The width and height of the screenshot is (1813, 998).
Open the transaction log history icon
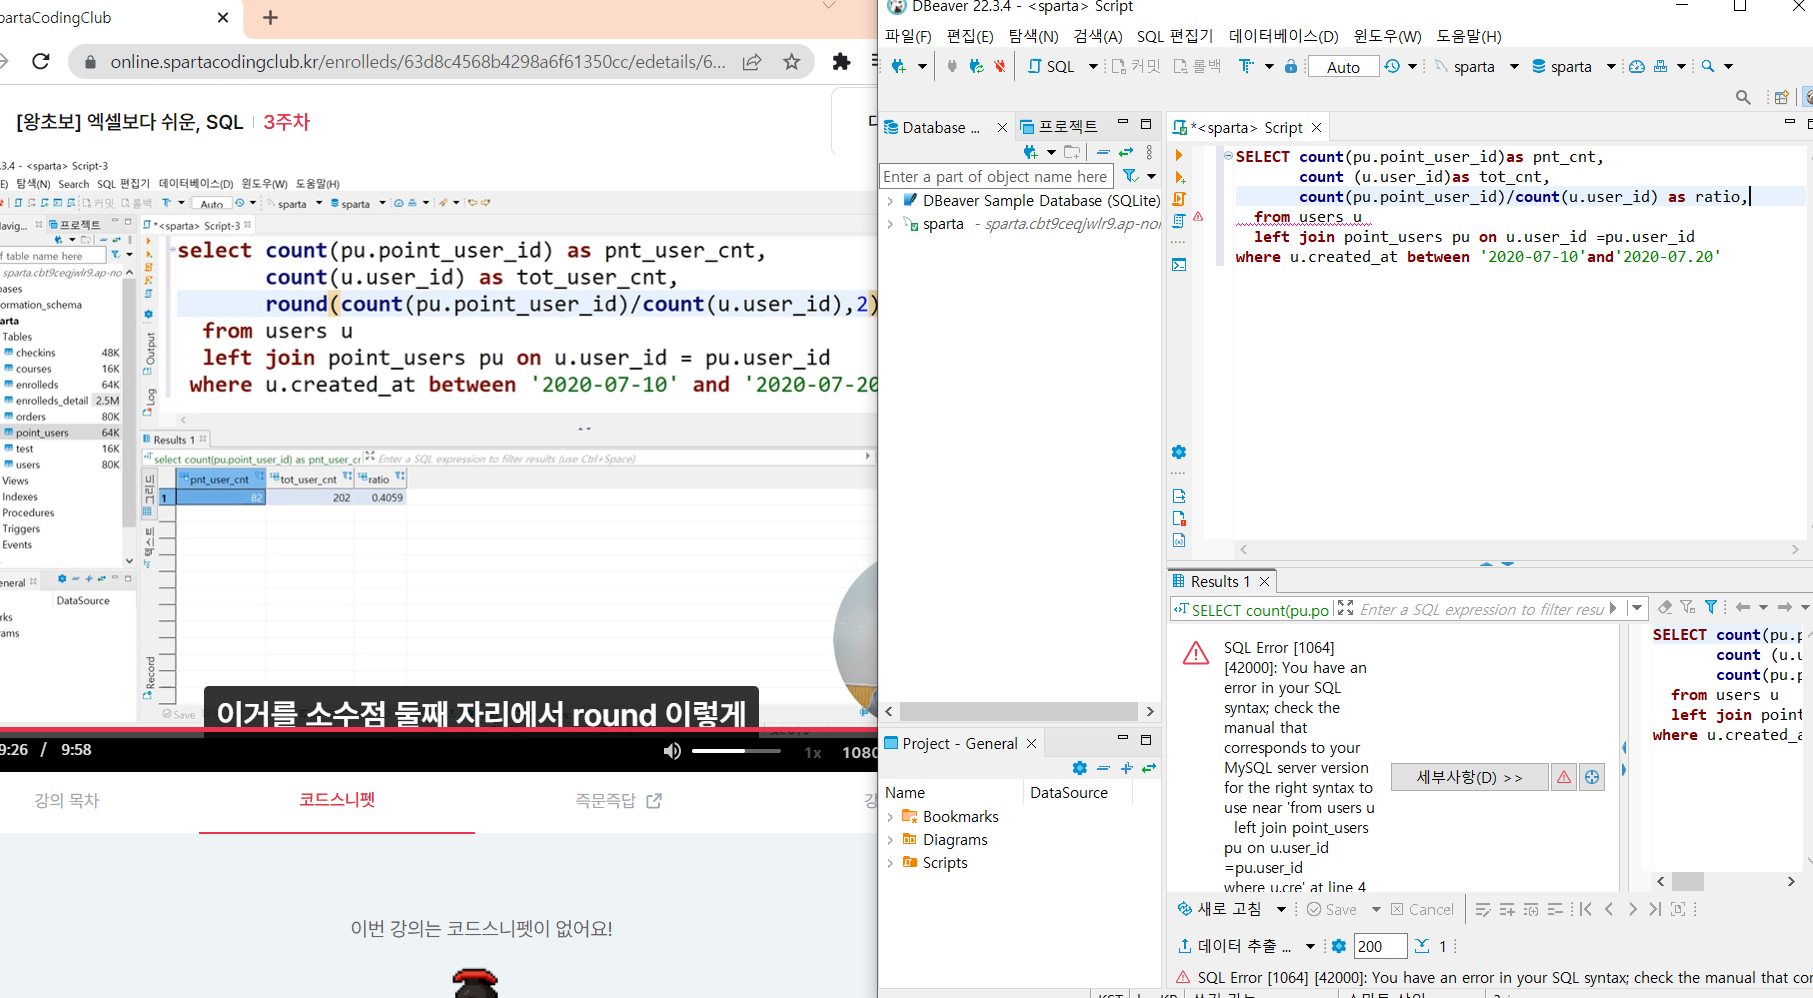click(1392, 66)
